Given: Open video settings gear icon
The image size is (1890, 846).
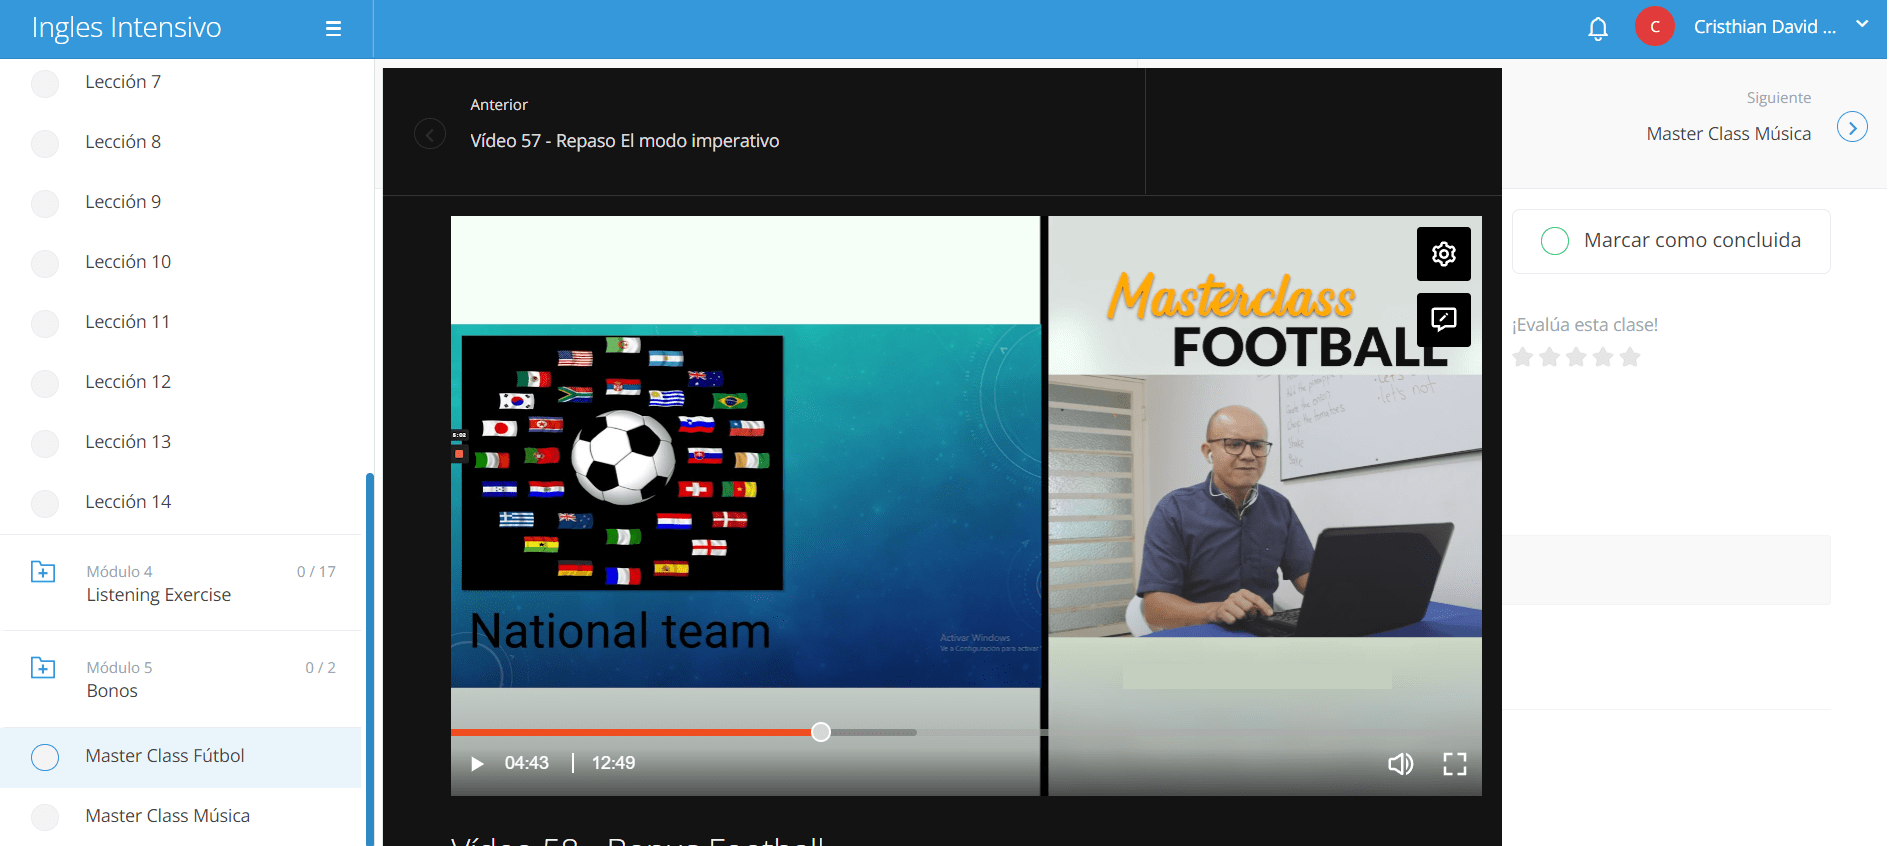Looking at the screenshot, I should (1443, 254).
